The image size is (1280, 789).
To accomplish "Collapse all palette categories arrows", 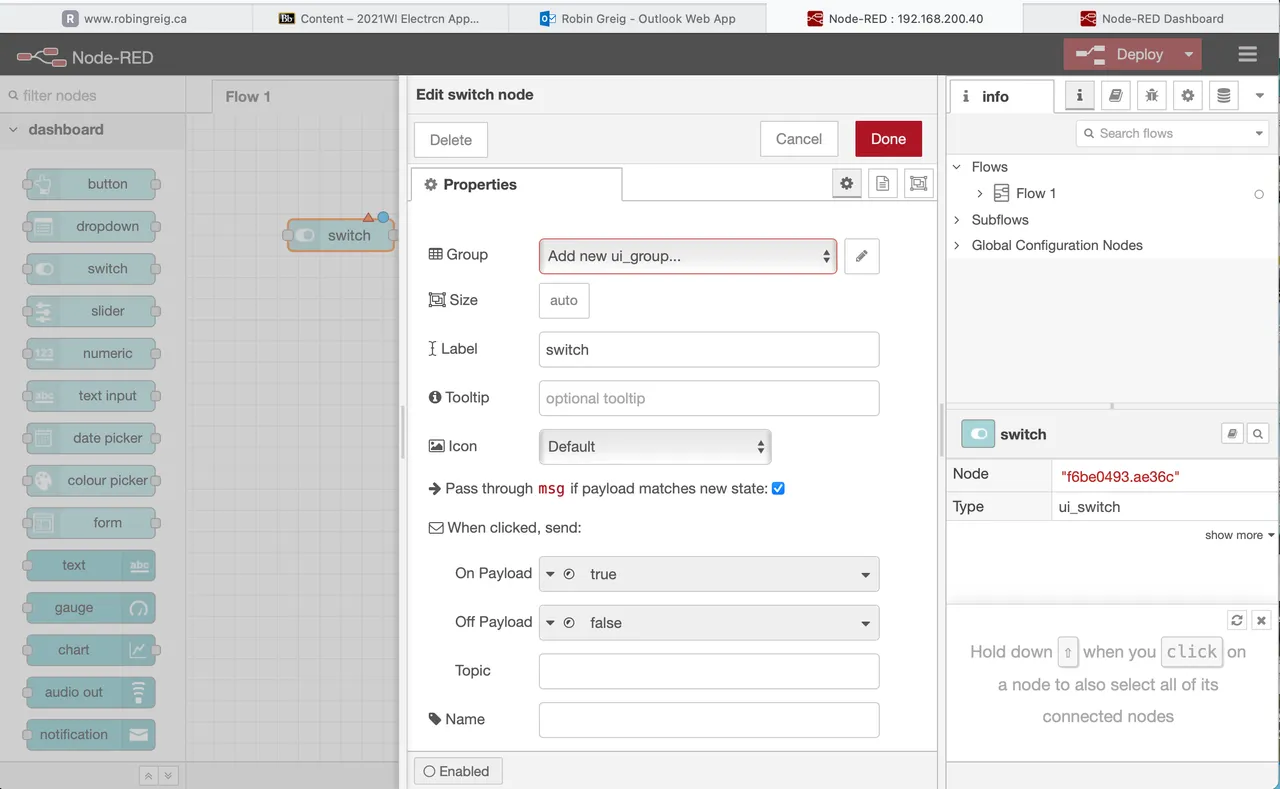I will pyautogui.click(x=148, y=775).
